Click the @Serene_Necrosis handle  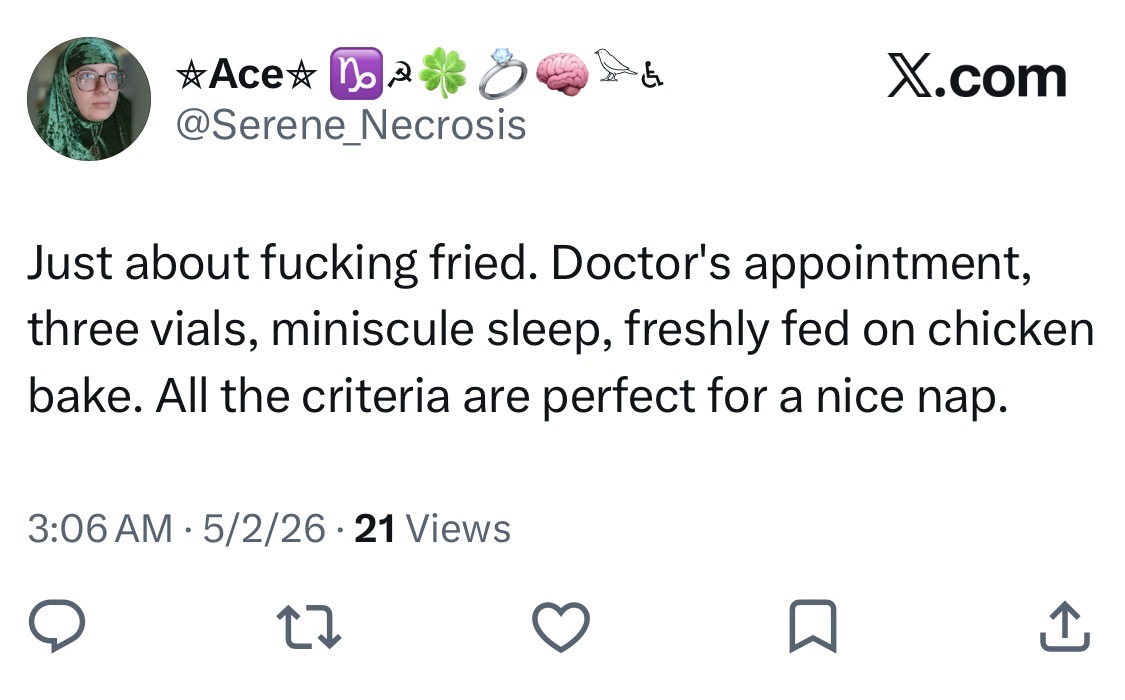click(x=351, y=125)
